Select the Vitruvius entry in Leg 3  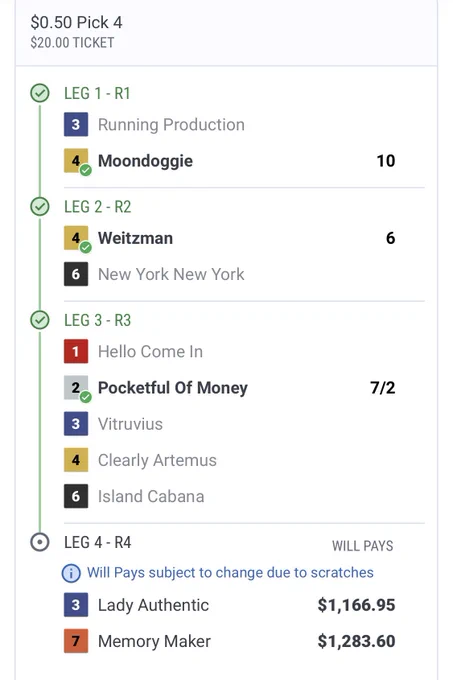(130, 424)
